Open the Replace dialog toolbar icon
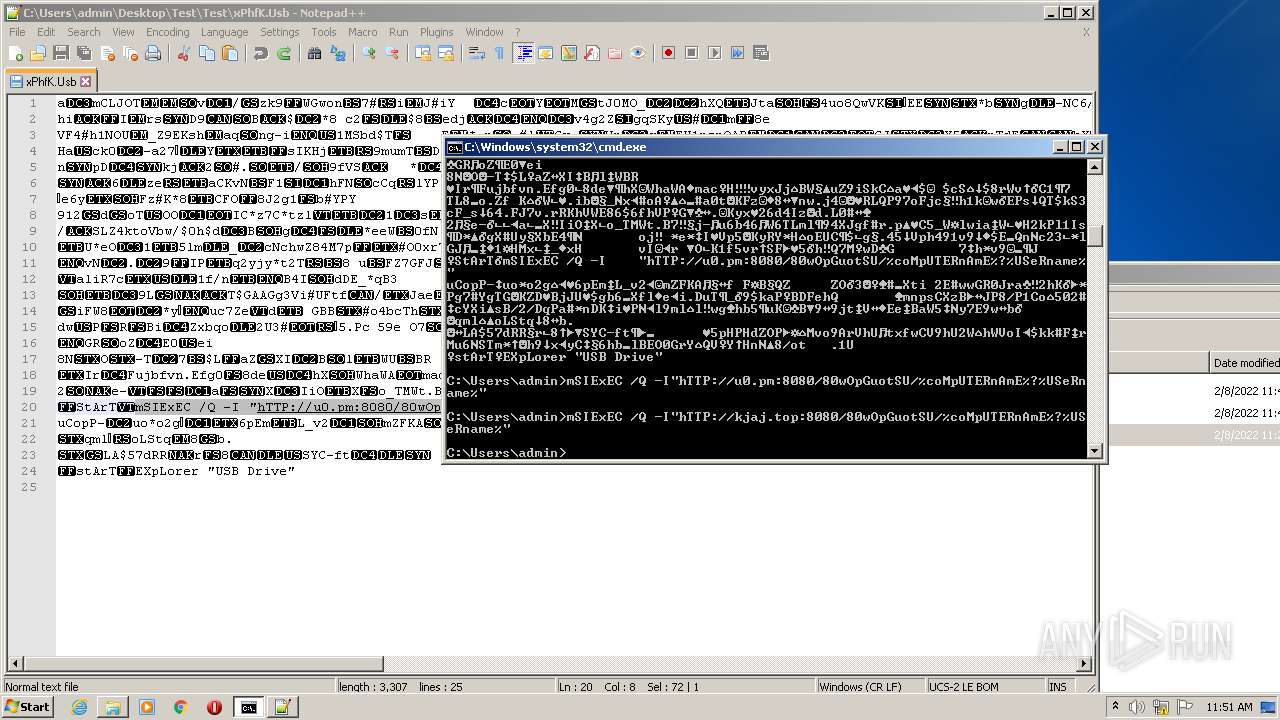The width and height of the screenshot is (1280, 720). [338, 53]
